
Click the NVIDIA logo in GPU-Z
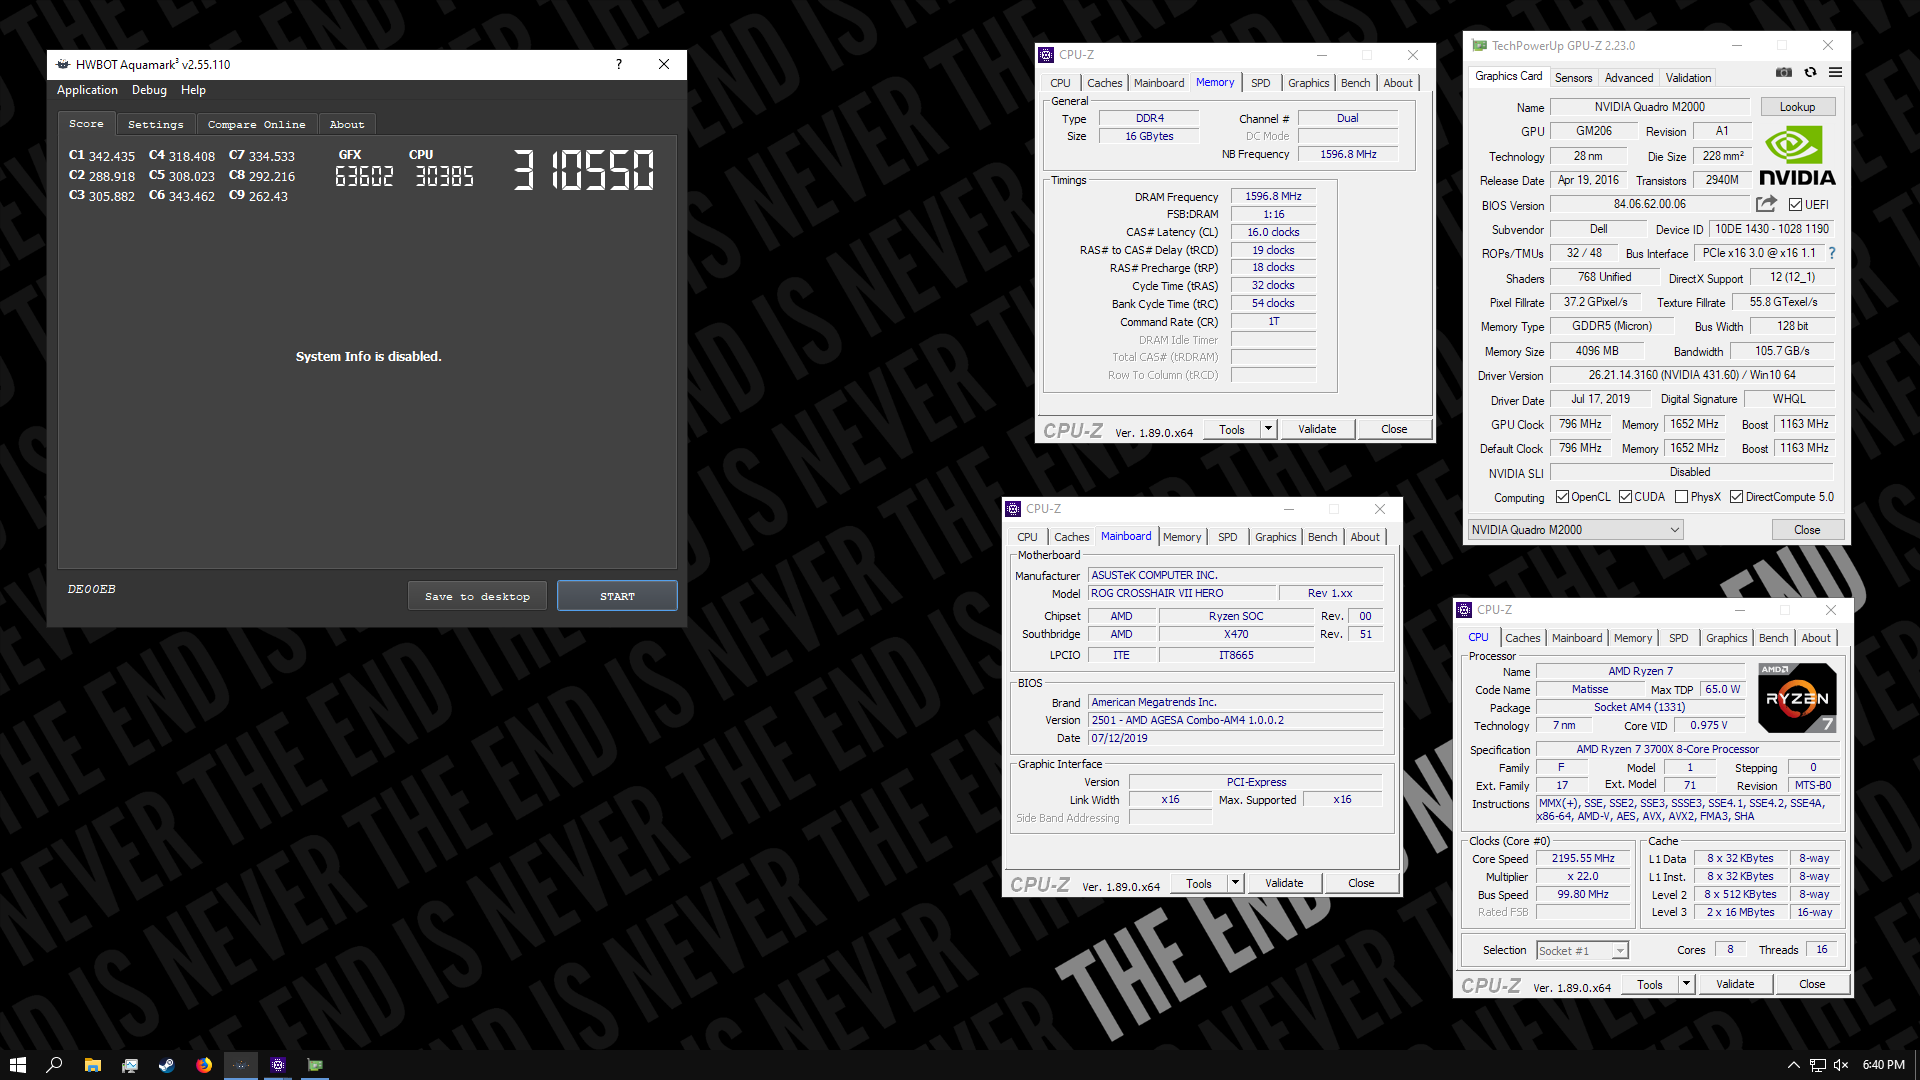coord(1797,156)
